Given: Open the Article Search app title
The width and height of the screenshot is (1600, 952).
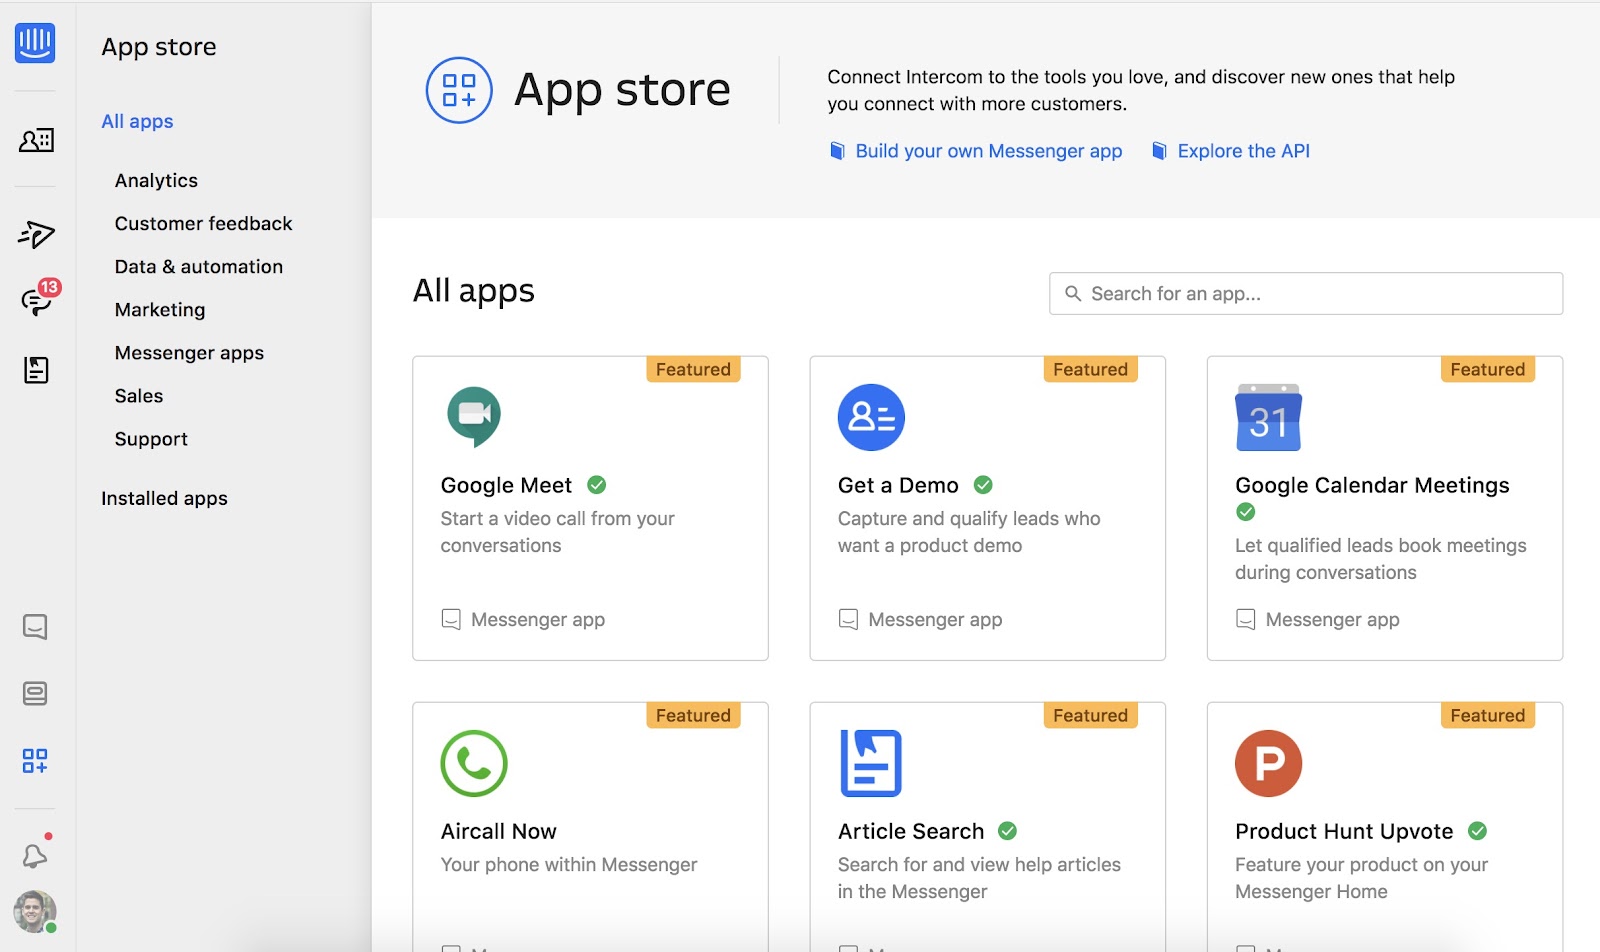Looking at the screenshot, I should (911, 831).
